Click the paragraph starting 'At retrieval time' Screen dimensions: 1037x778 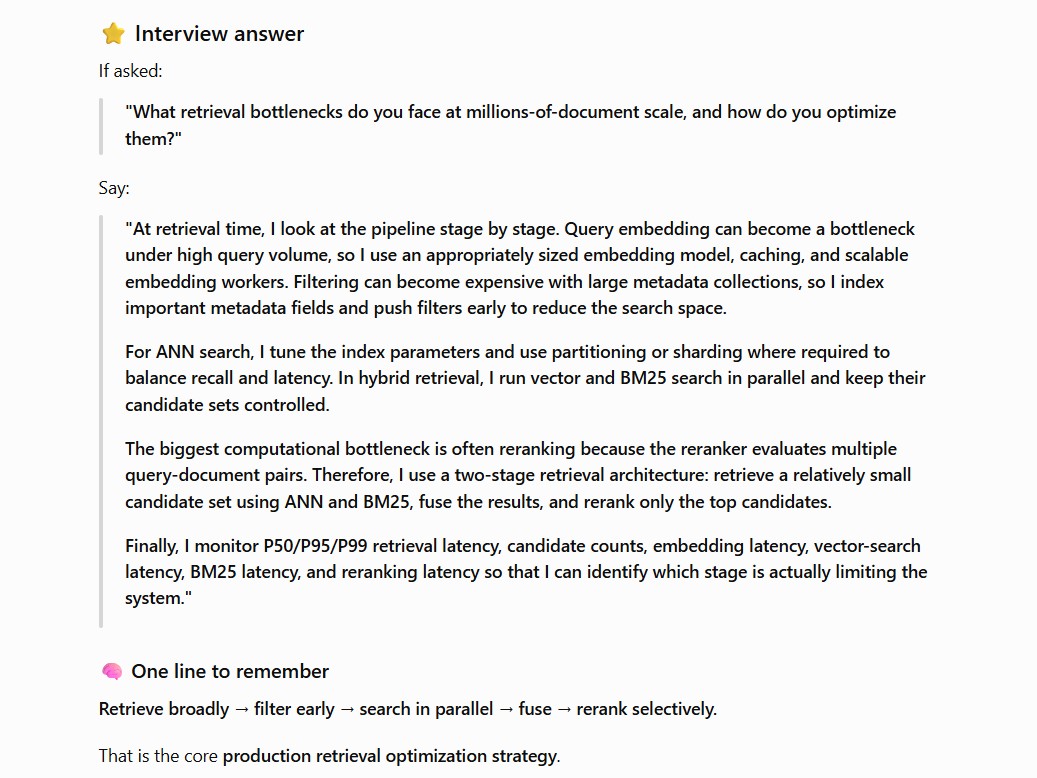(521, 269)
